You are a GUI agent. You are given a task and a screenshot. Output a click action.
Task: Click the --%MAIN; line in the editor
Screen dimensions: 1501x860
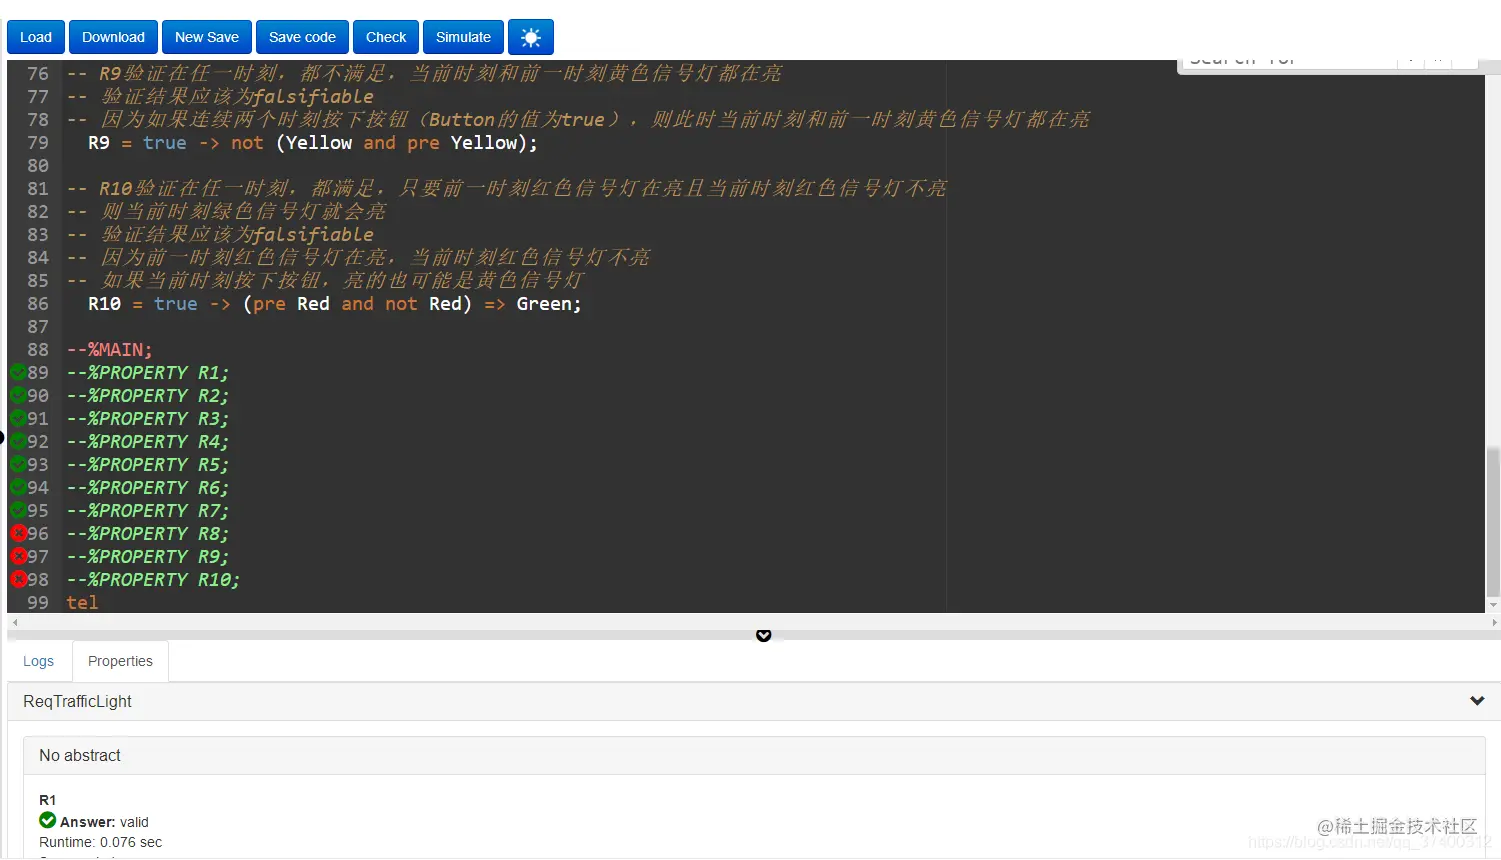pos(109,349)
